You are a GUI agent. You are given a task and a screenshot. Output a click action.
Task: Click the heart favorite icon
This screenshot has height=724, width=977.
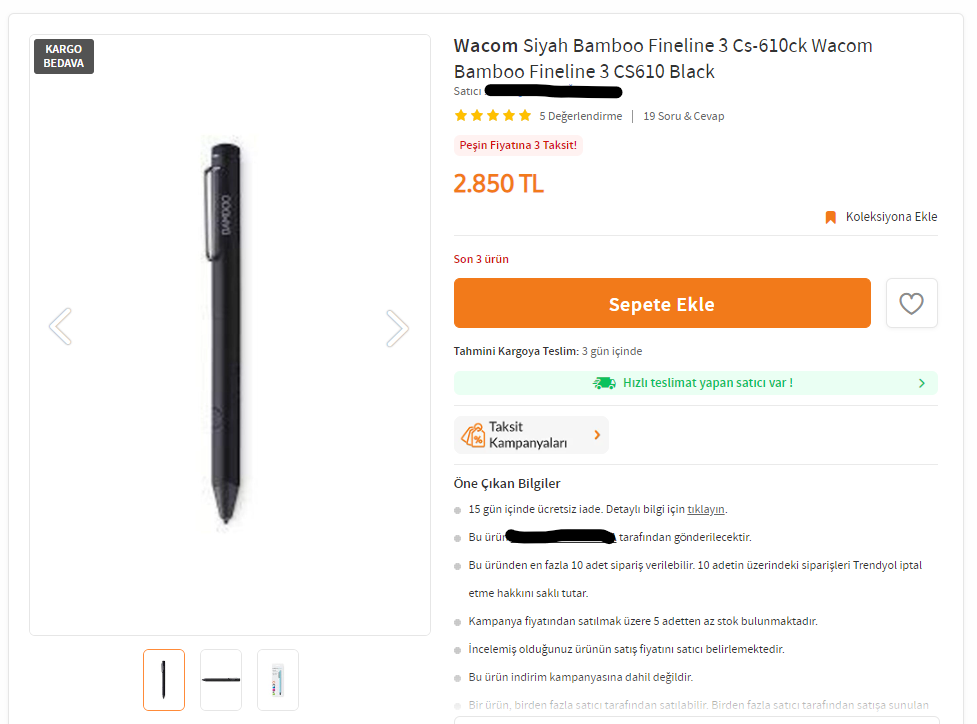[911, 303]
